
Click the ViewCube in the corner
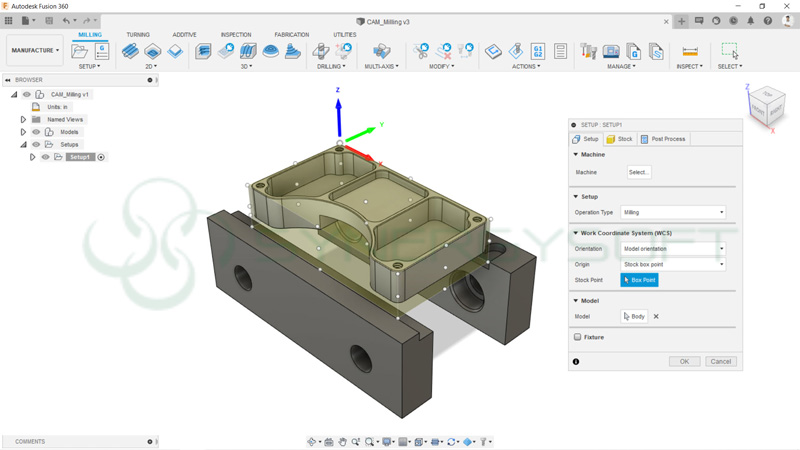767,104
